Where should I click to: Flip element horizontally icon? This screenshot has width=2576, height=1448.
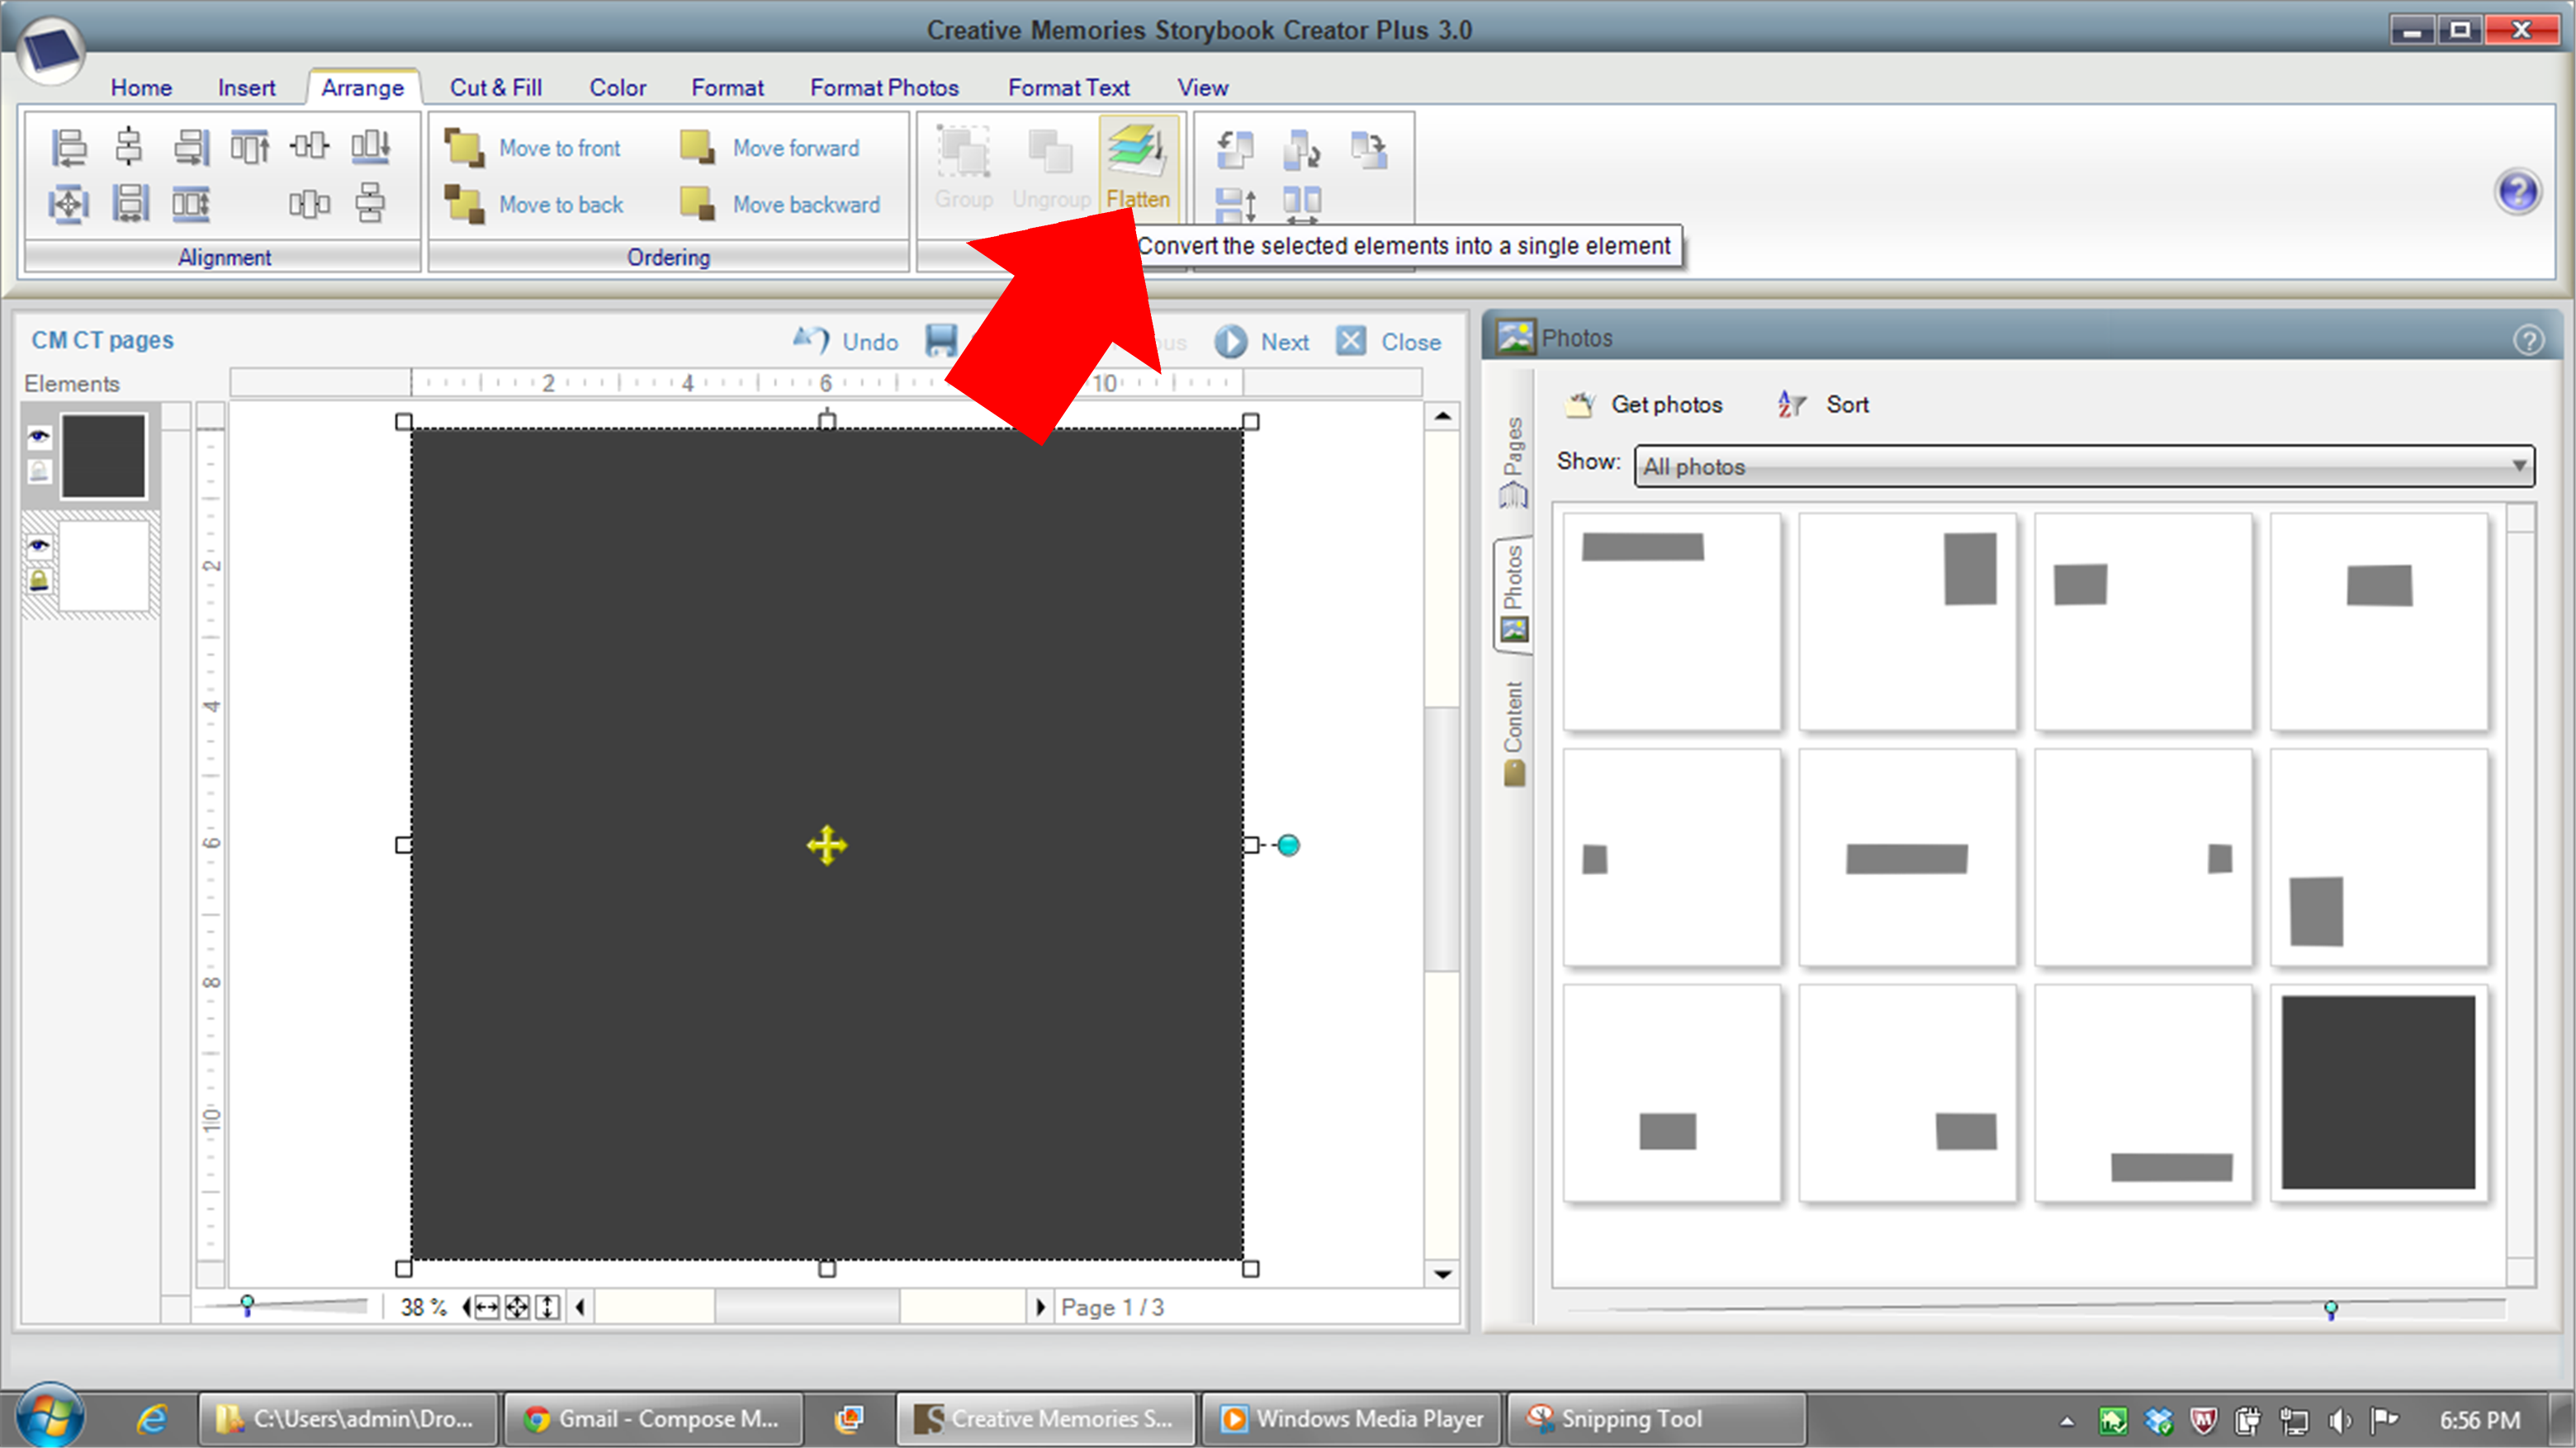(1302, 205)
